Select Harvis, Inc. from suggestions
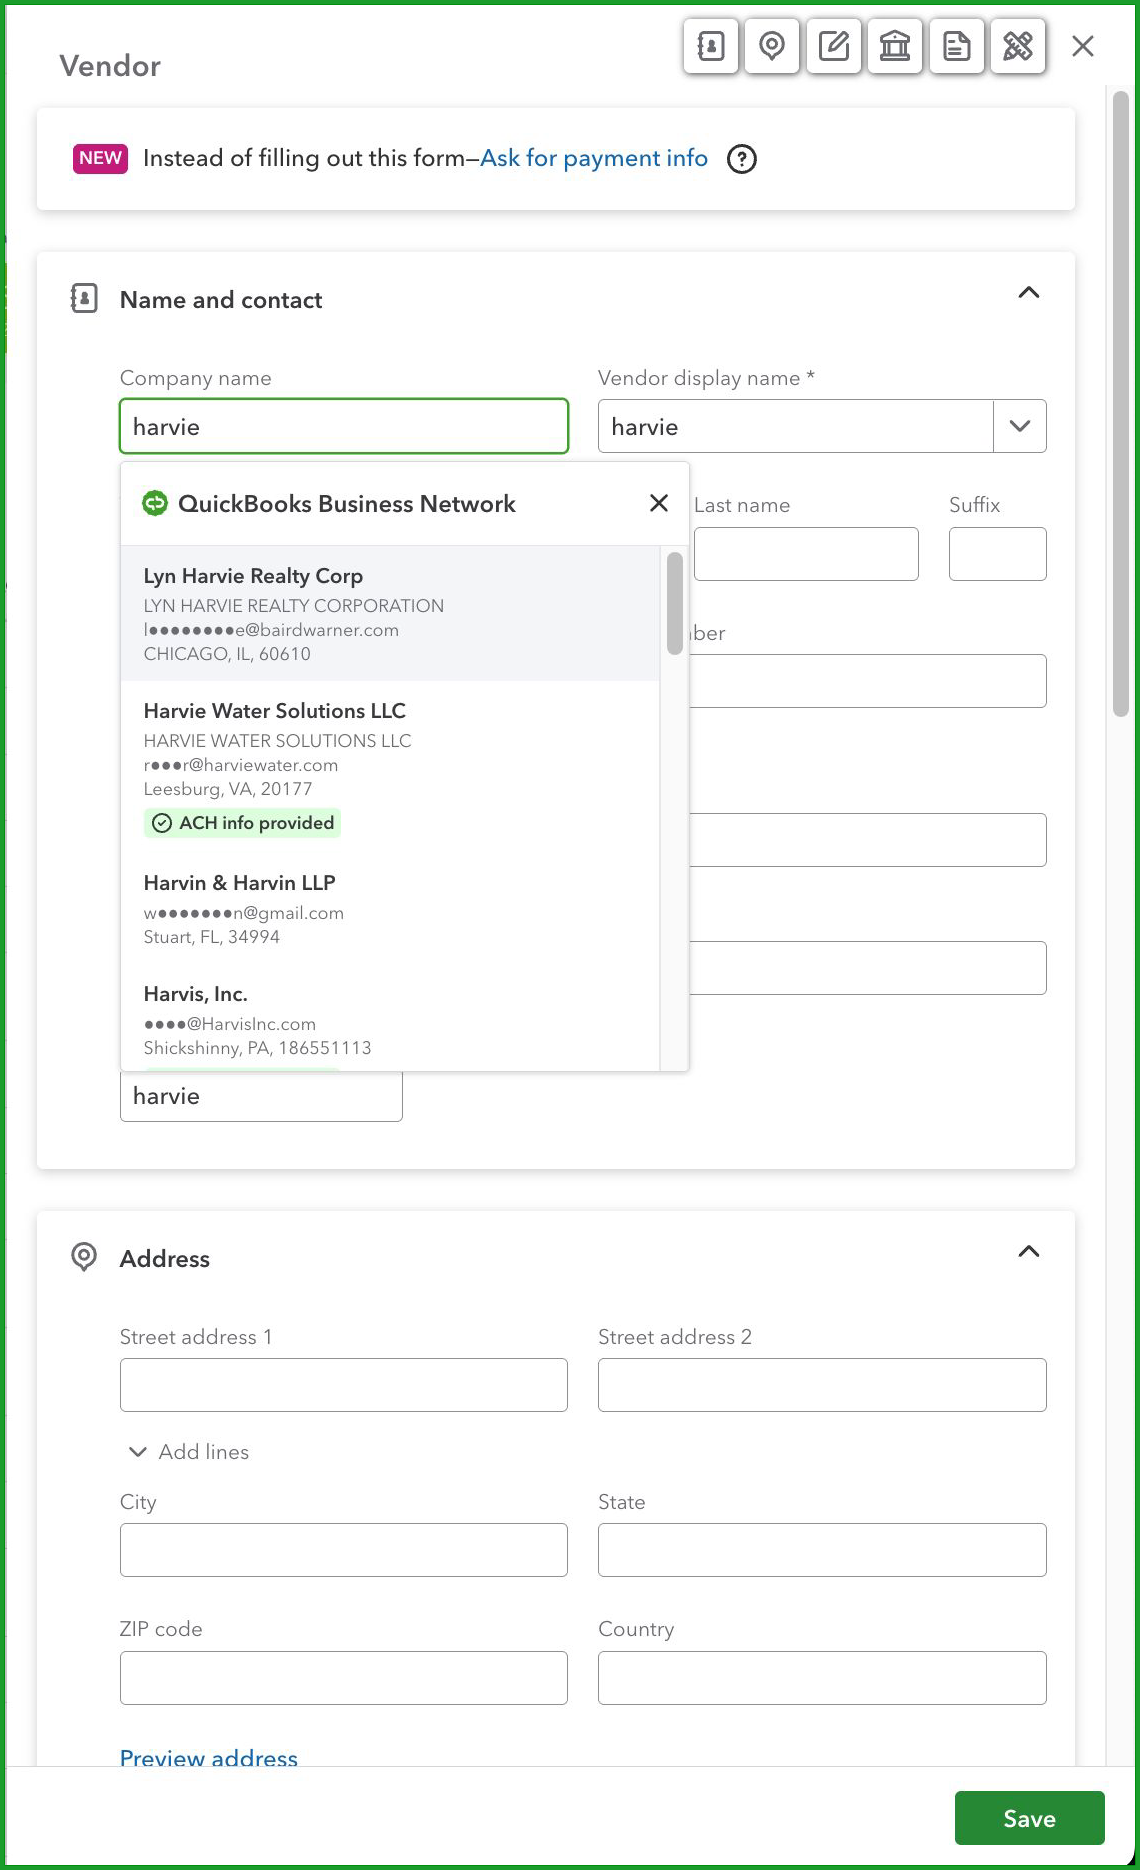 390,1020
